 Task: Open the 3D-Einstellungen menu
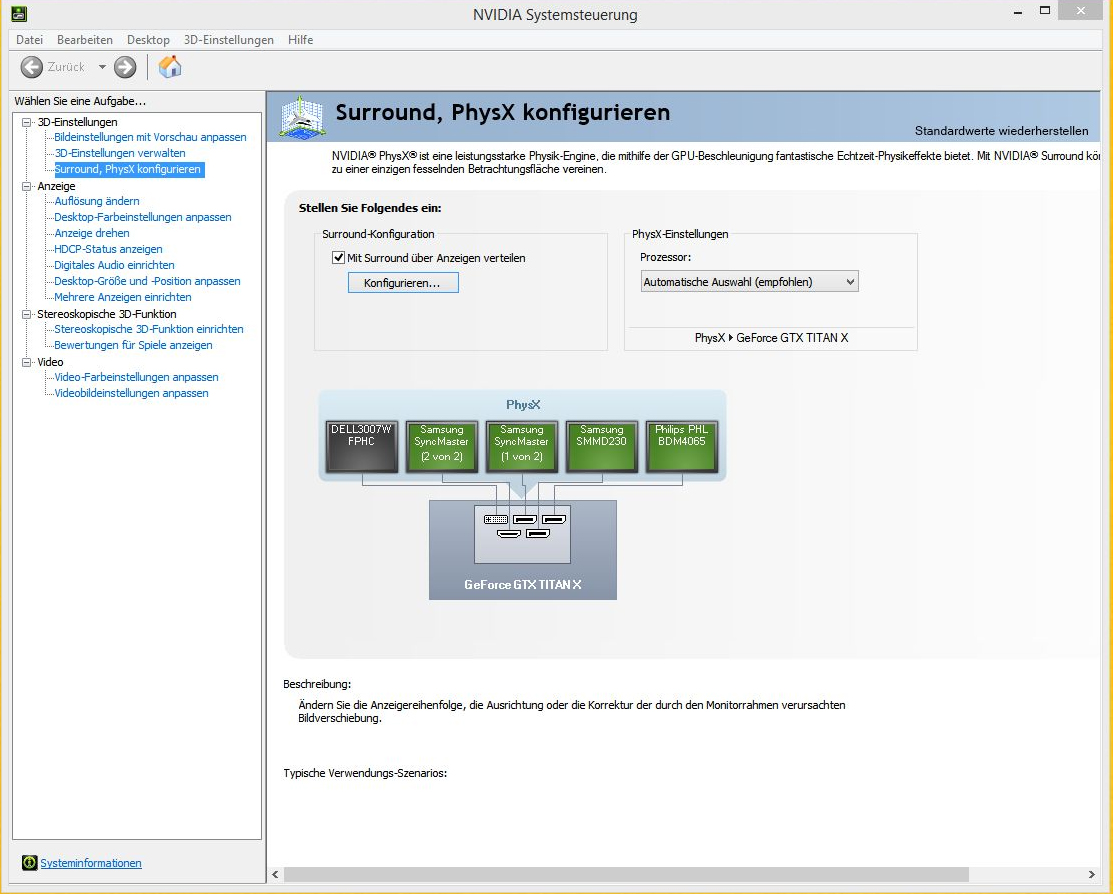click(x=229, y=40)
